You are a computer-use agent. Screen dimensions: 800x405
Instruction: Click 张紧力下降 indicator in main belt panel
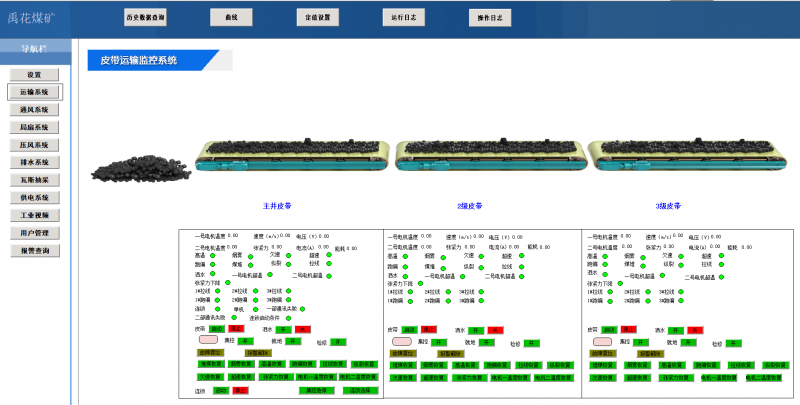(227, 283)
